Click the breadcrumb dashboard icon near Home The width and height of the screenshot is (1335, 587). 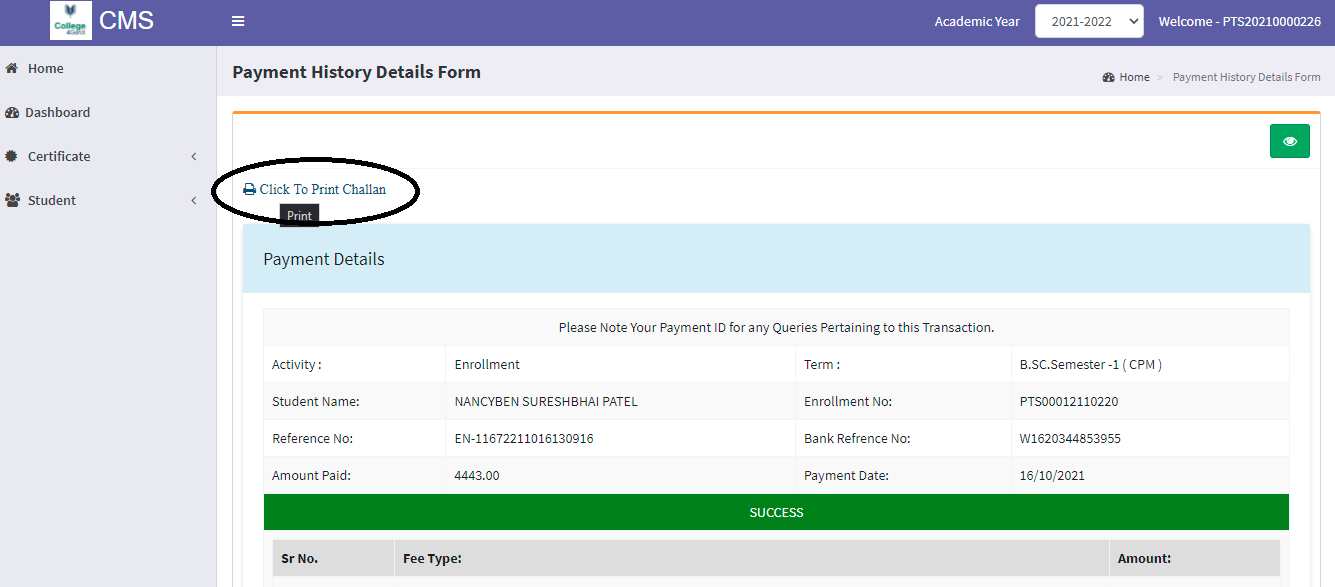(1108, 78)
